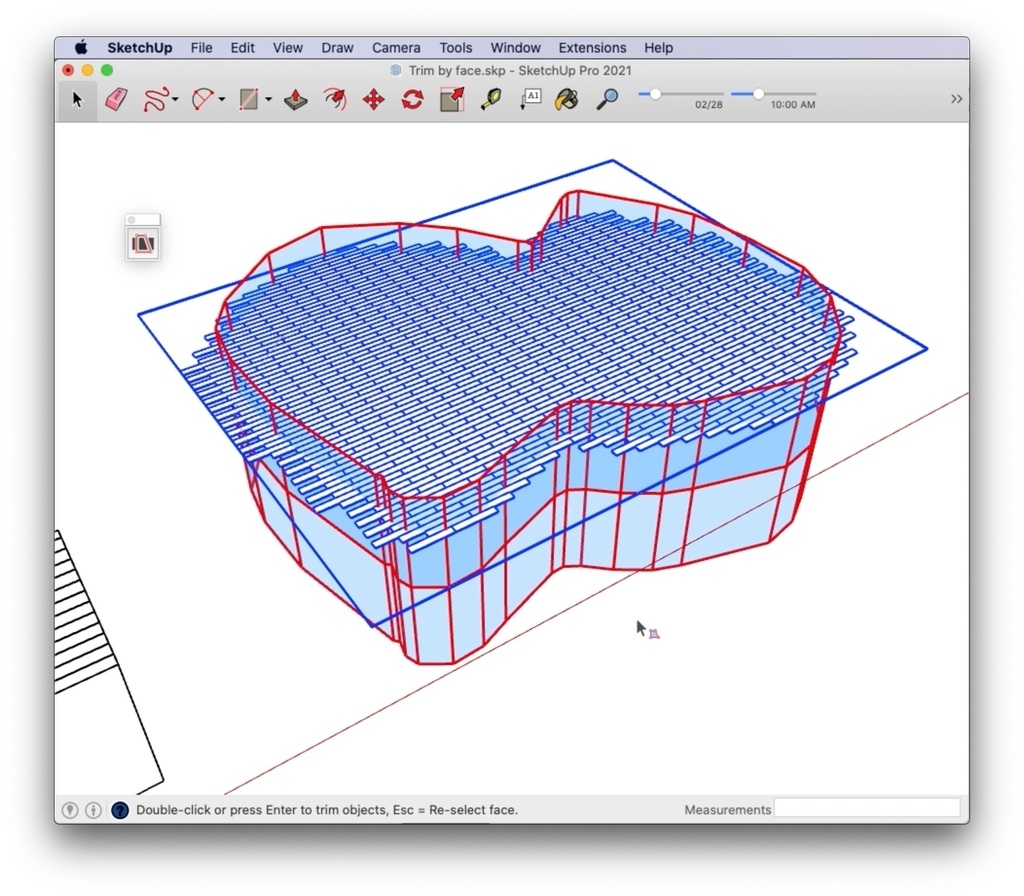Activate the Push/Pull tool
The image size is (1024, 896).
[x=296, y=100]
